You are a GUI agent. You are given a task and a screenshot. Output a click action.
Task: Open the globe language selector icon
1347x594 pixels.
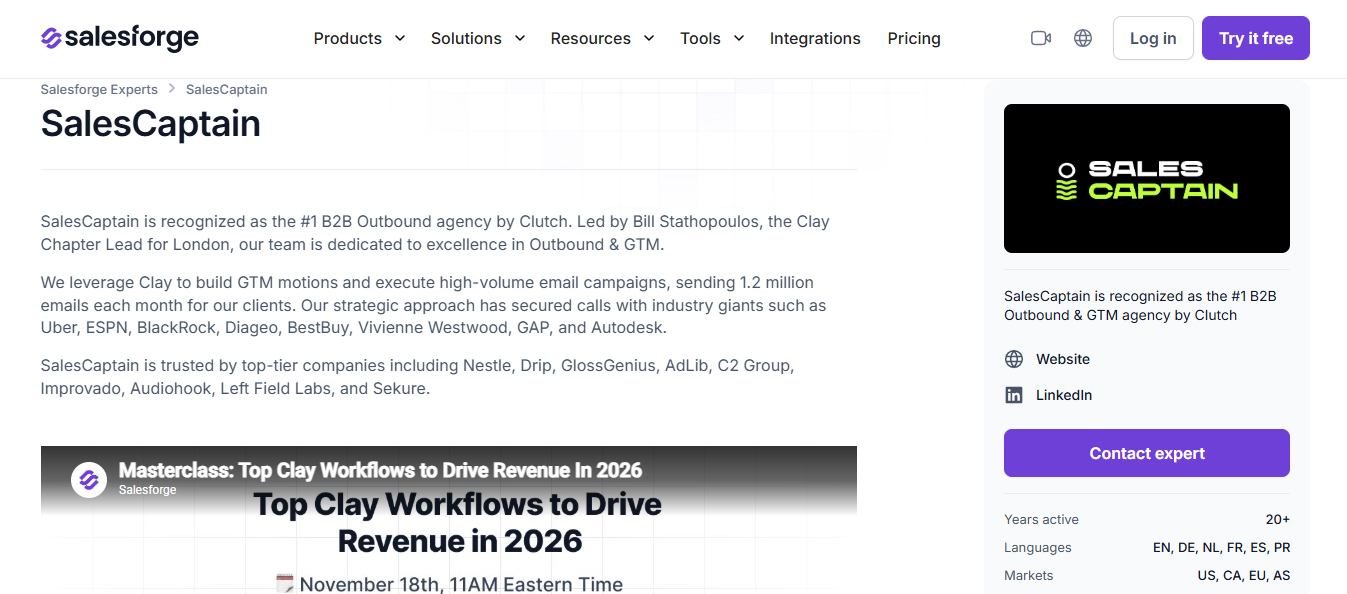coord(1083,38)
